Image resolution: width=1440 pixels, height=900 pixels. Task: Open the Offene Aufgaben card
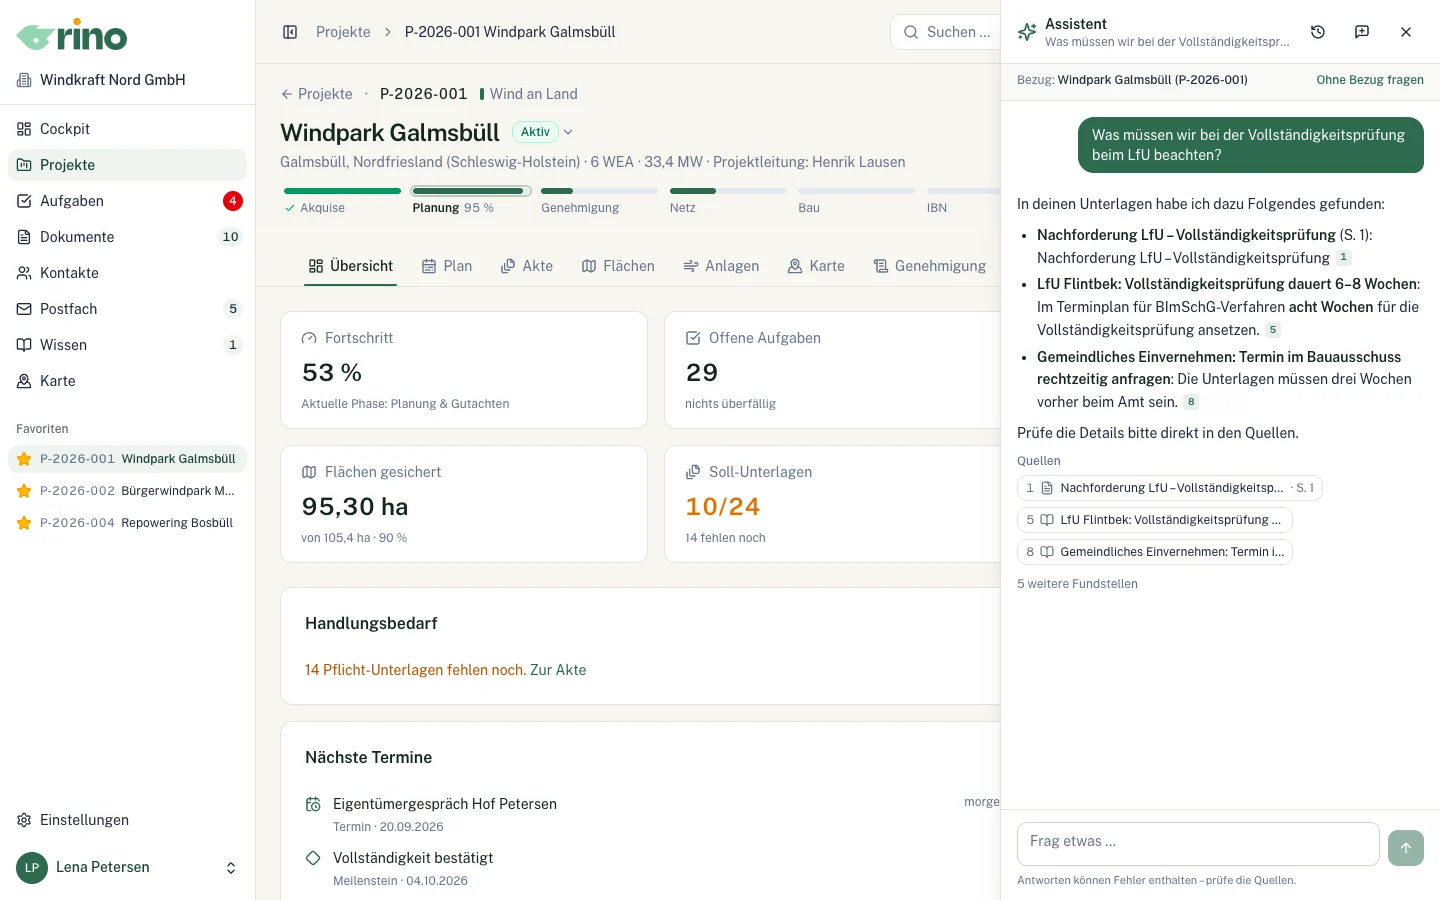pyautogui.click(x=833, y=370)
